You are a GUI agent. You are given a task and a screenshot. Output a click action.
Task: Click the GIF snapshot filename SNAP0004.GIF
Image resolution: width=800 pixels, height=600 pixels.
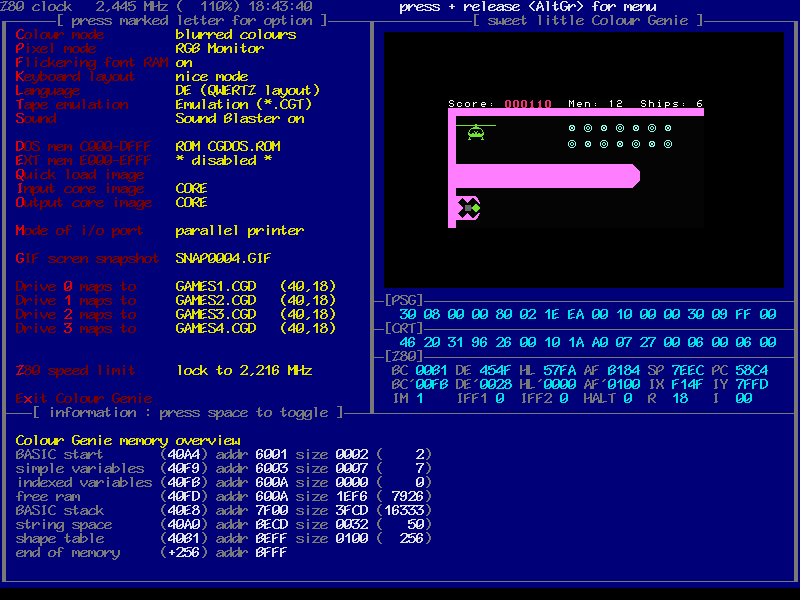(223, 259)
